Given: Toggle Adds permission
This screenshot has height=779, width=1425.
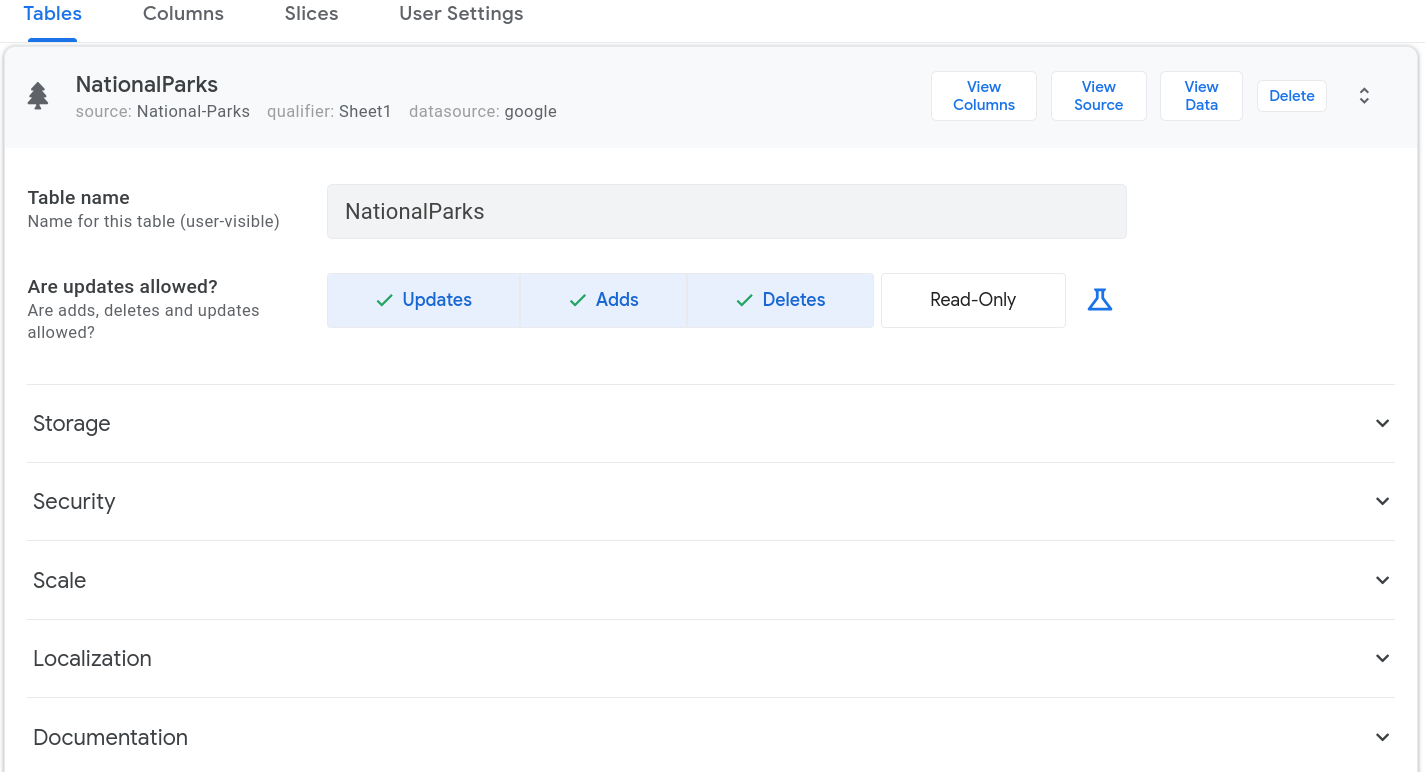Looking at the screenshot, I should [x=604, y=300].
